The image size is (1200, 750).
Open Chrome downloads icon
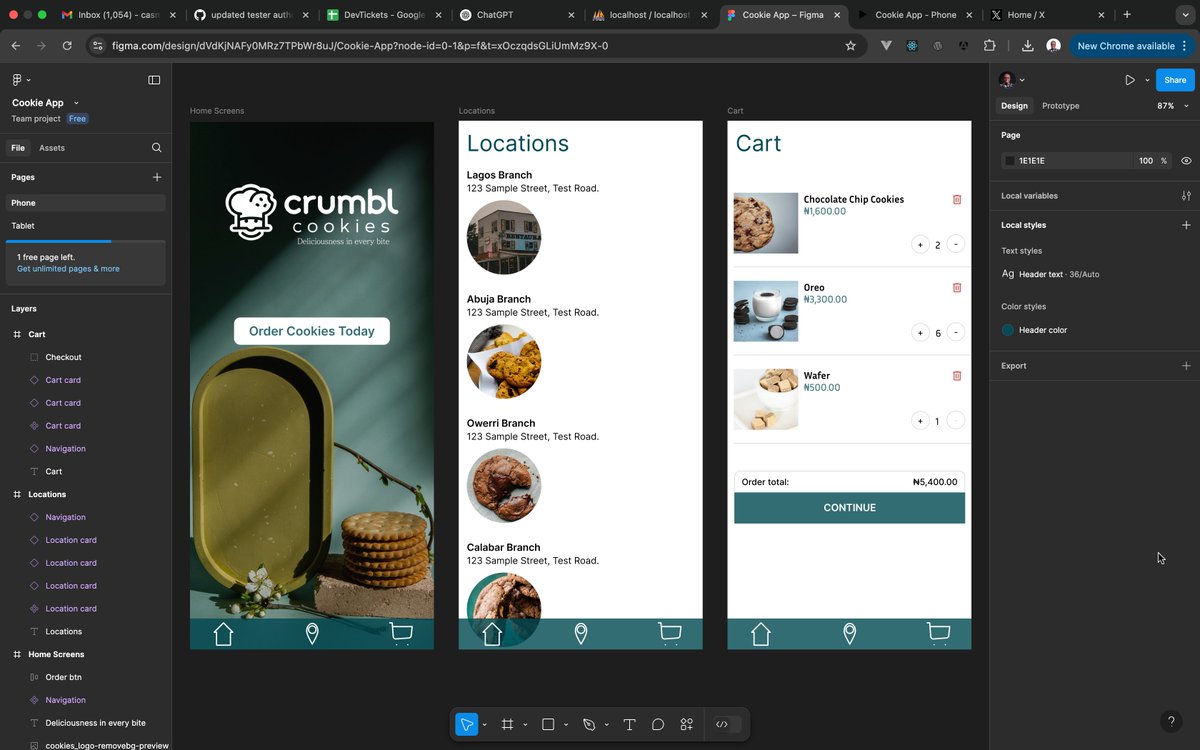[1028, 46]
